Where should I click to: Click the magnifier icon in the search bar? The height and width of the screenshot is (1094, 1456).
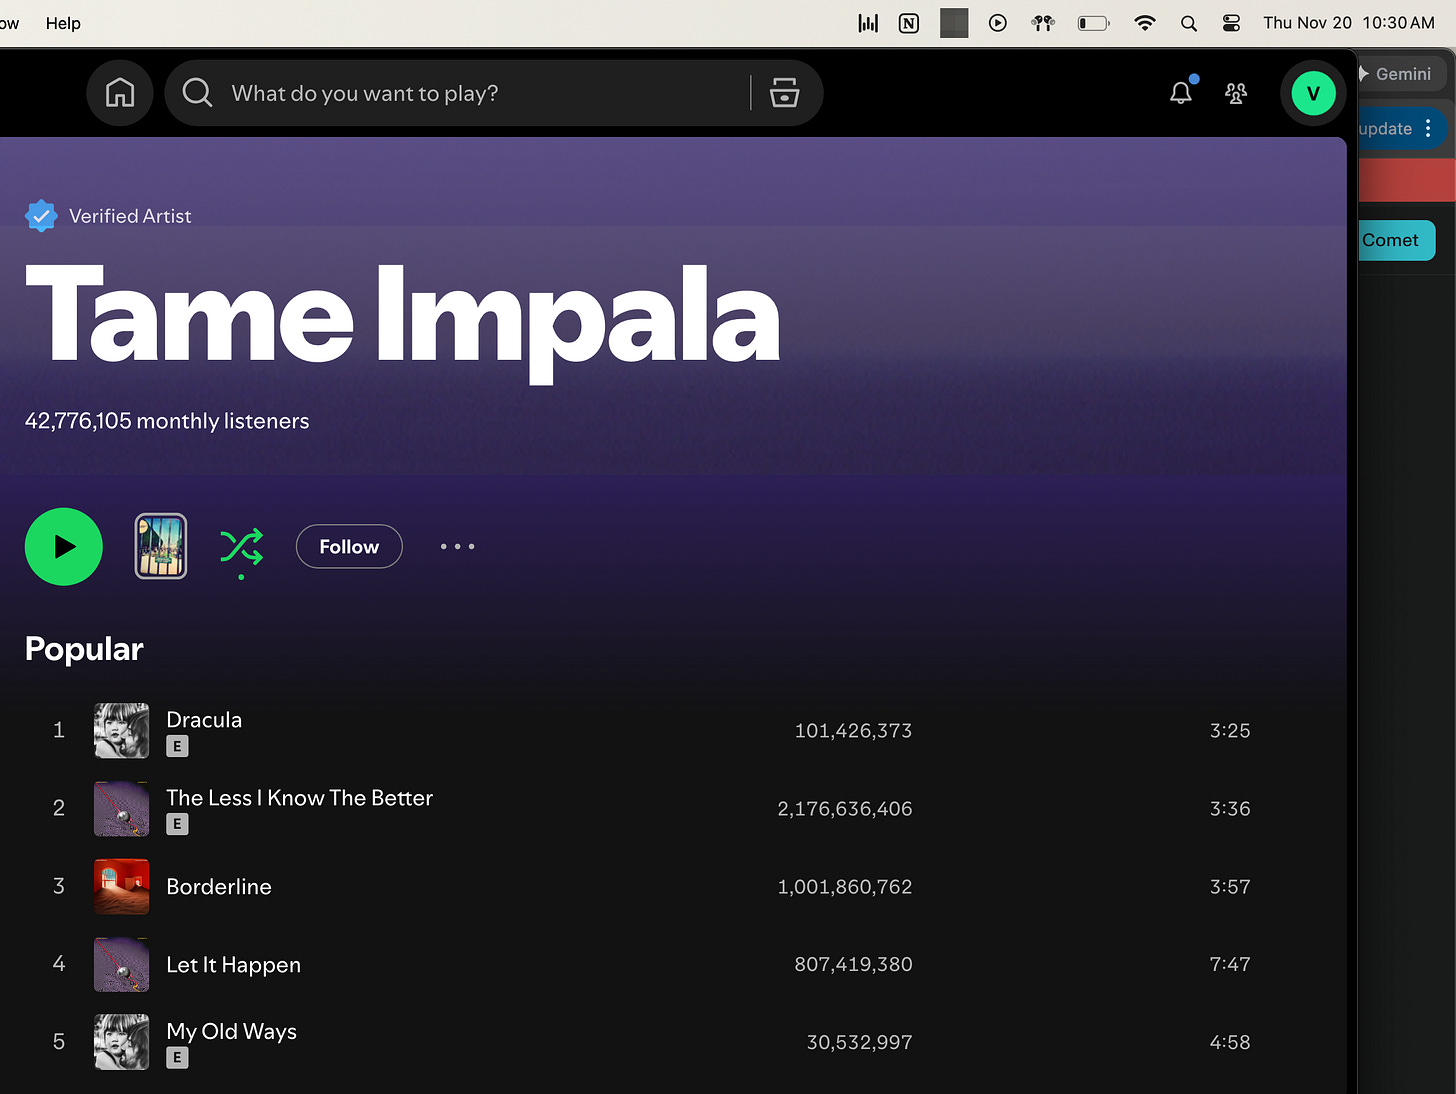[197, 93]
